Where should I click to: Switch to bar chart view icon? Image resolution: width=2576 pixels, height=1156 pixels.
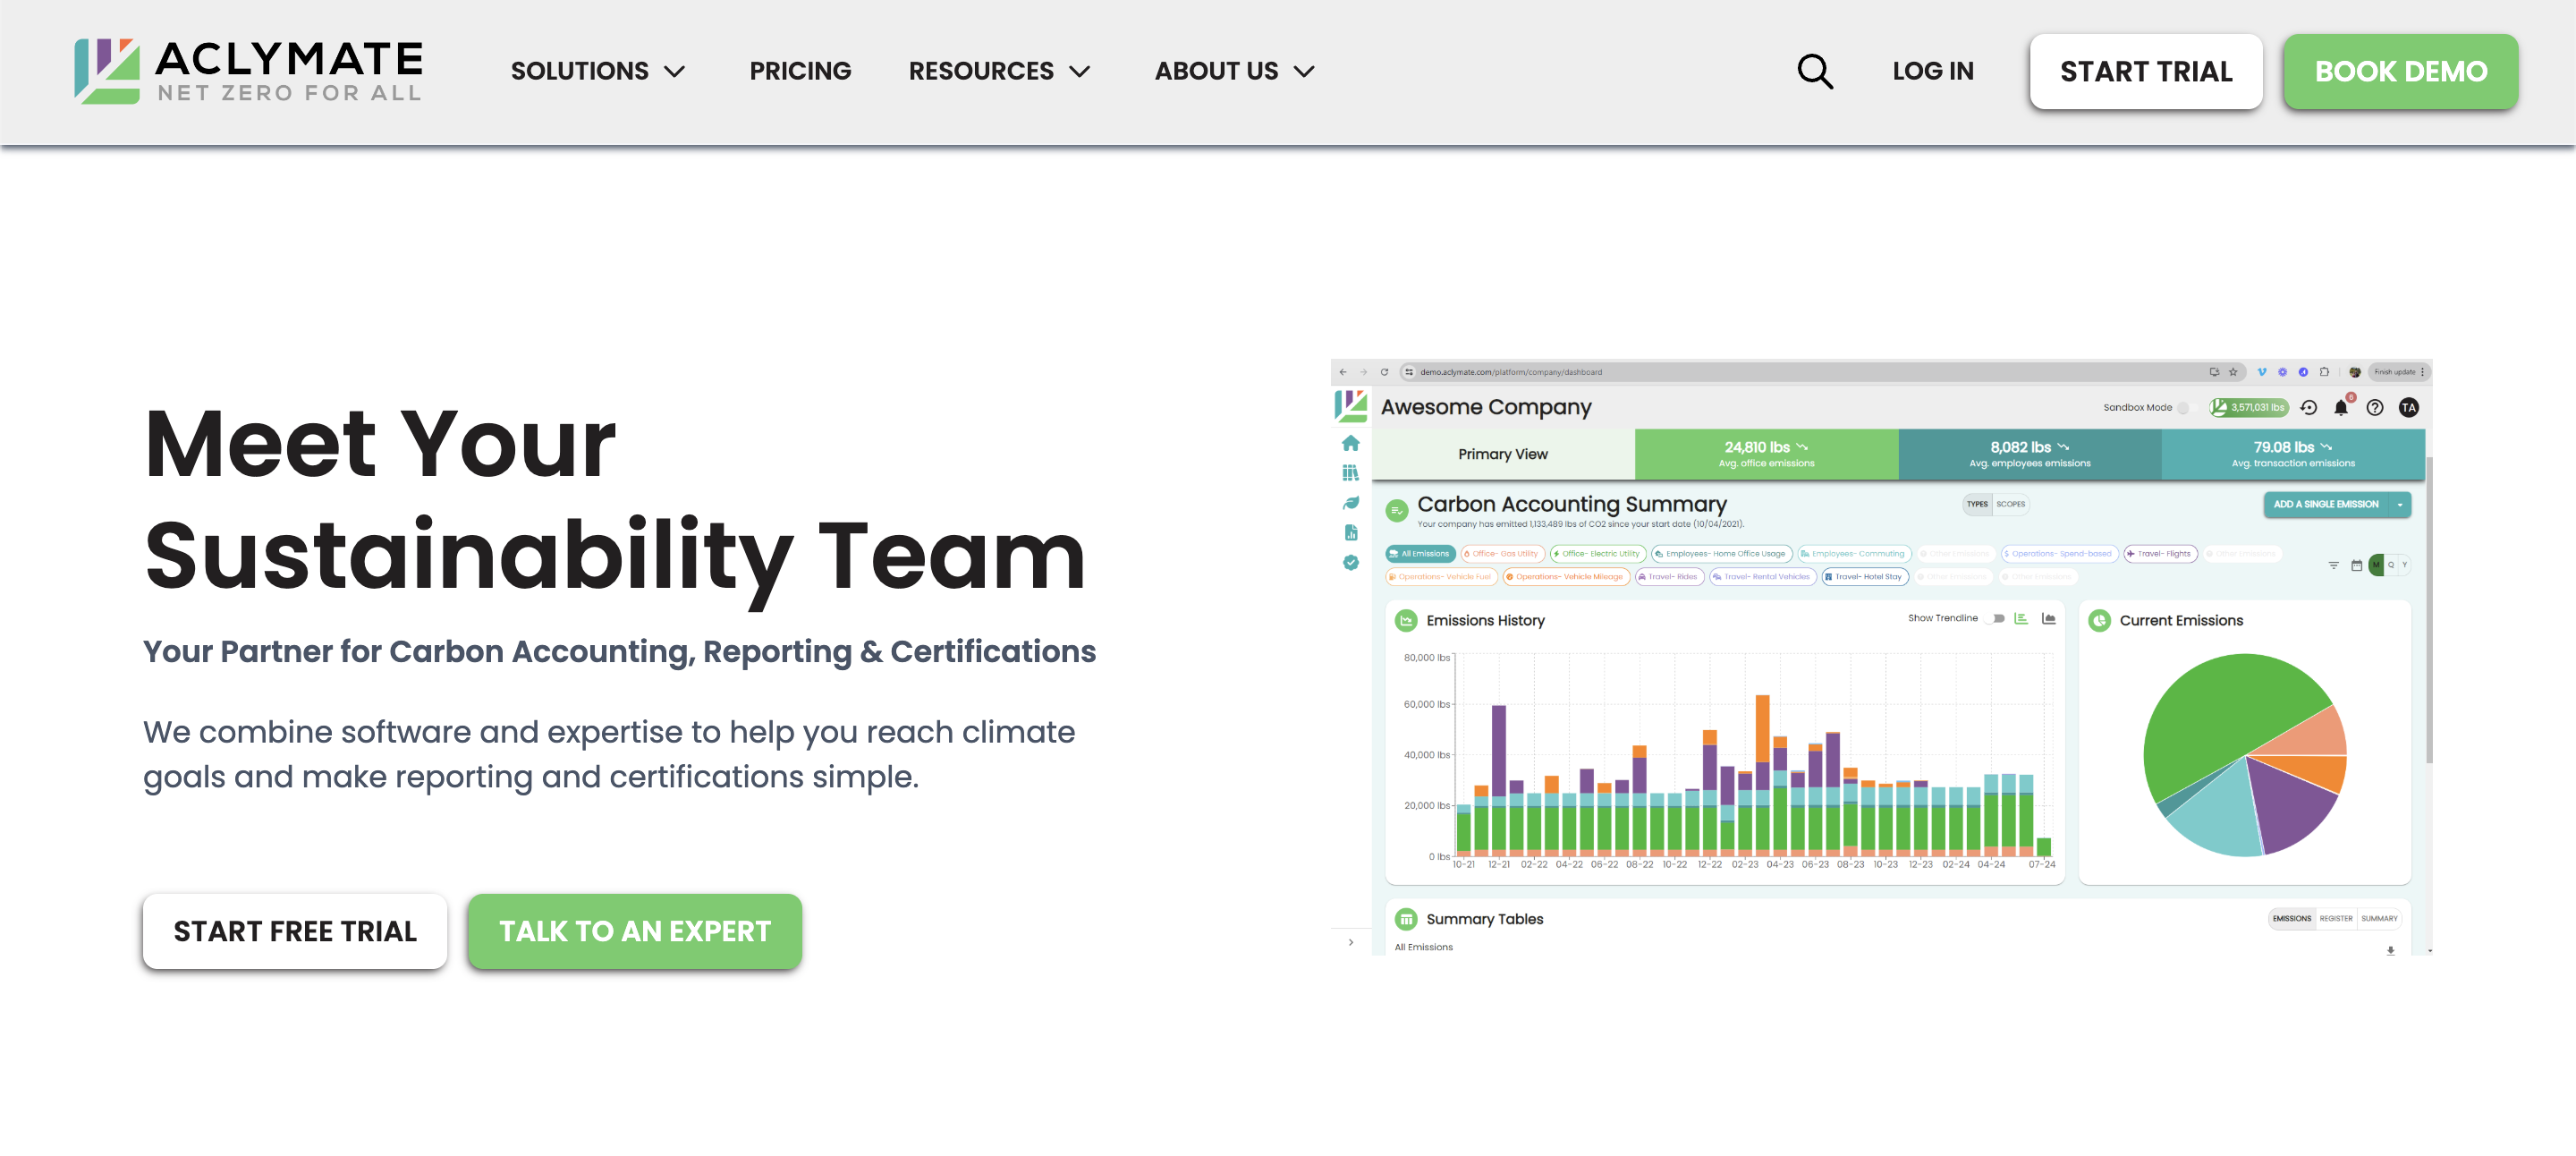pyautogui.click(x=2021, y=619)
